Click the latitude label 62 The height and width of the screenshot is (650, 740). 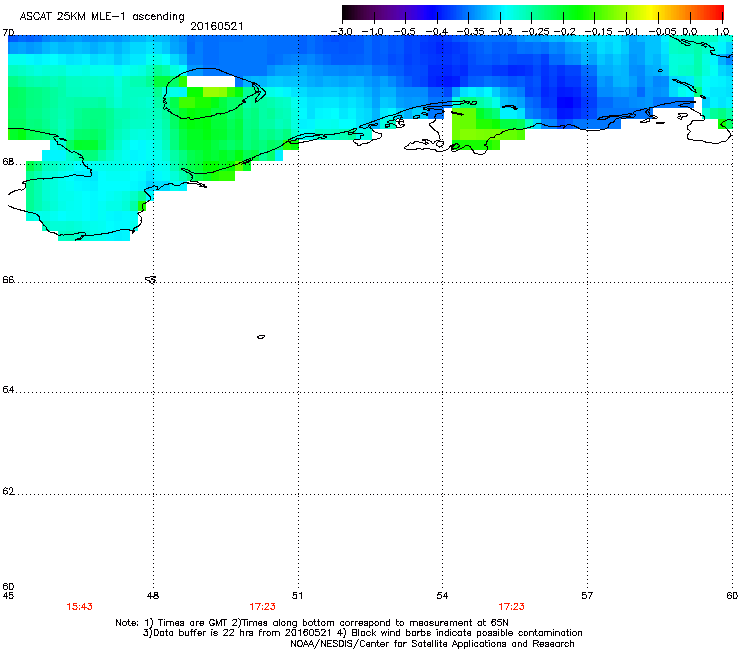click(x=8, y=492)
